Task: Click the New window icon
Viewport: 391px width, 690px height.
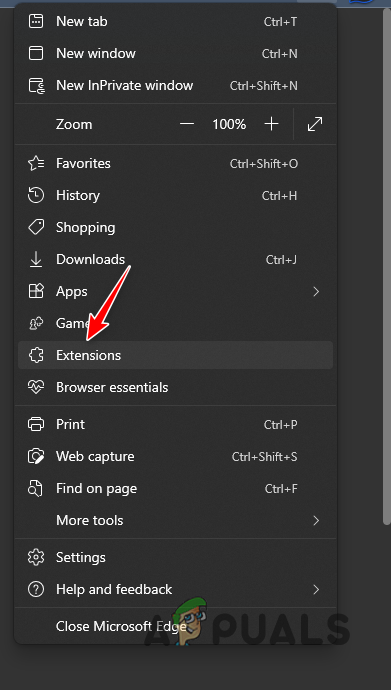Action: click(36, 53)
